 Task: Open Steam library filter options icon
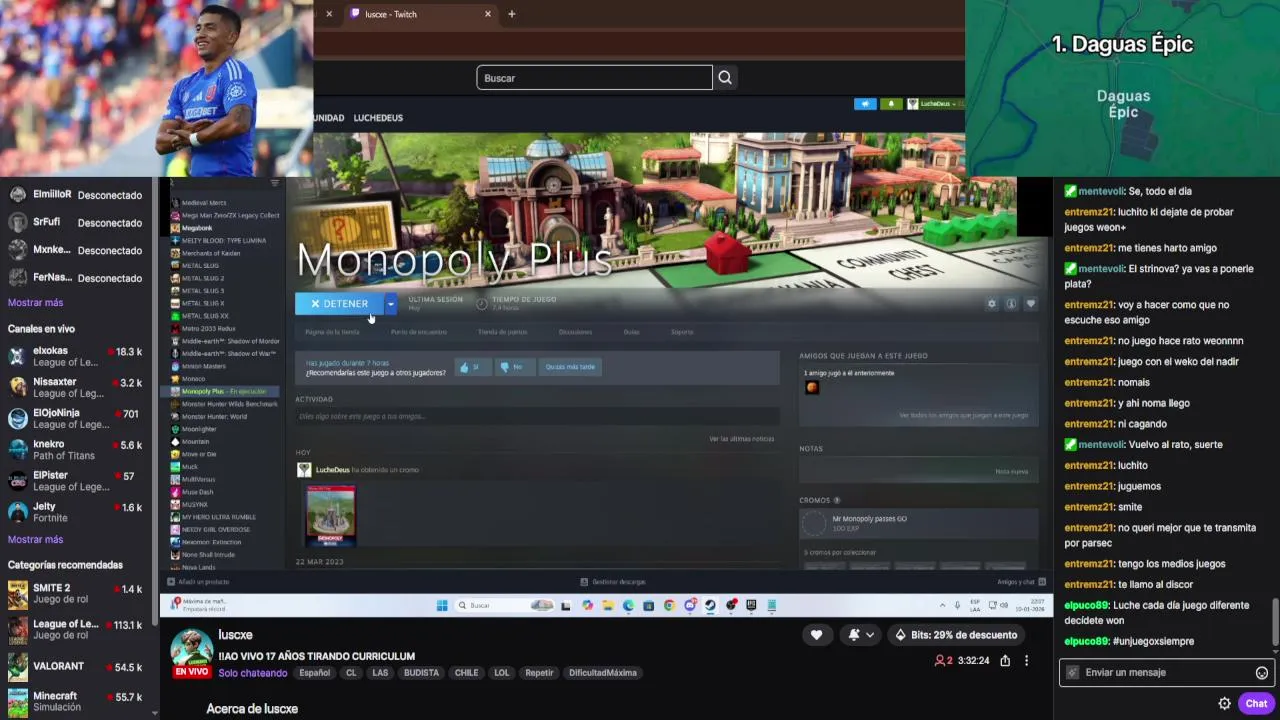pos(275,183)
